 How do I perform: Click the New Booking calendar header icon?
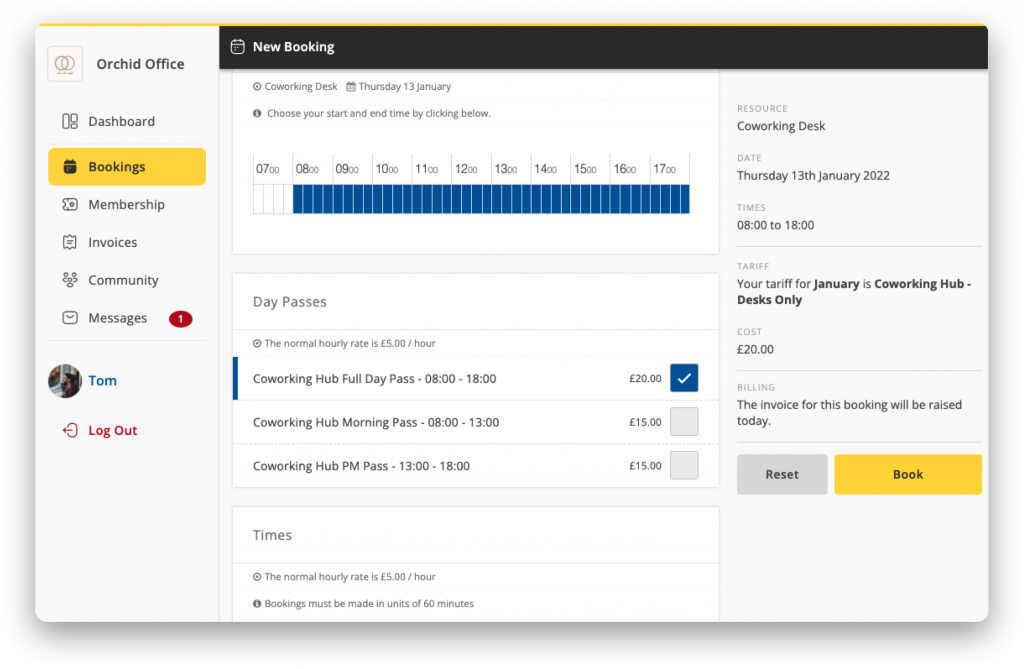click(238, 47)
